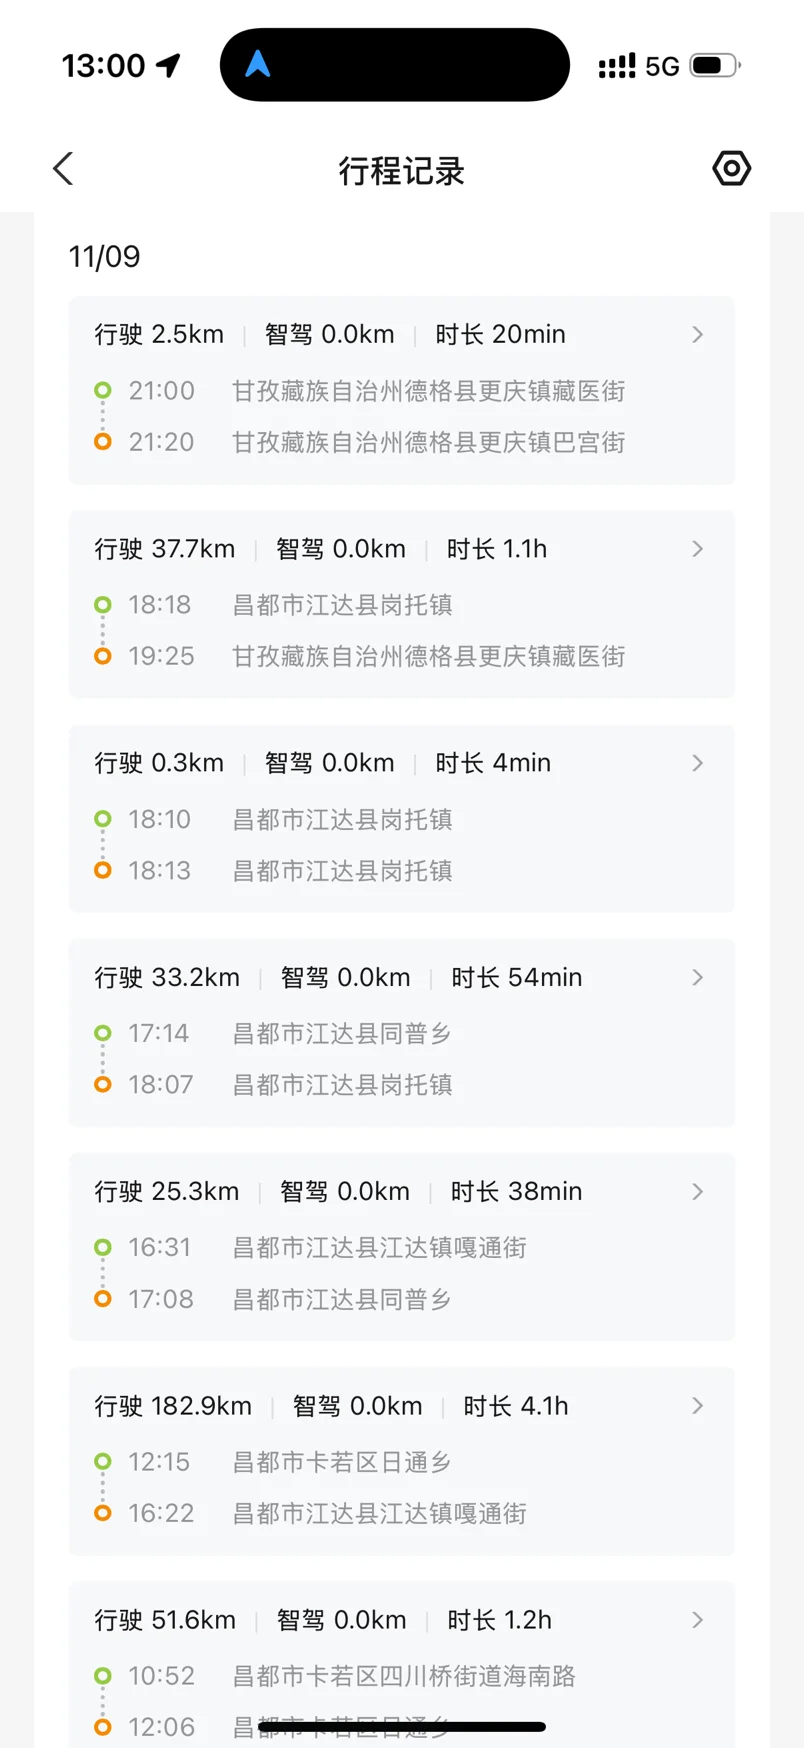Tap the battery icon in status bar
The image size is (804, 1748).
[x=714, y=66]
